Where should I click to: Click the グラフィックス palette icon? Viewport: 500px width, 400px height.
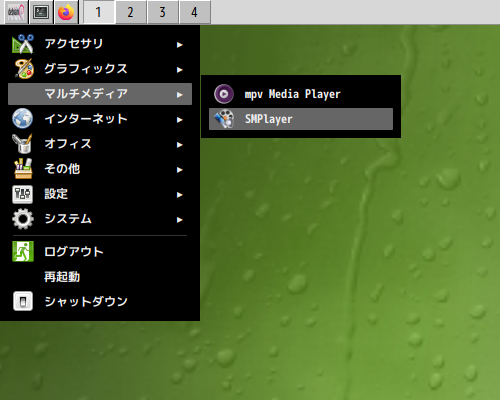[24, 69]
